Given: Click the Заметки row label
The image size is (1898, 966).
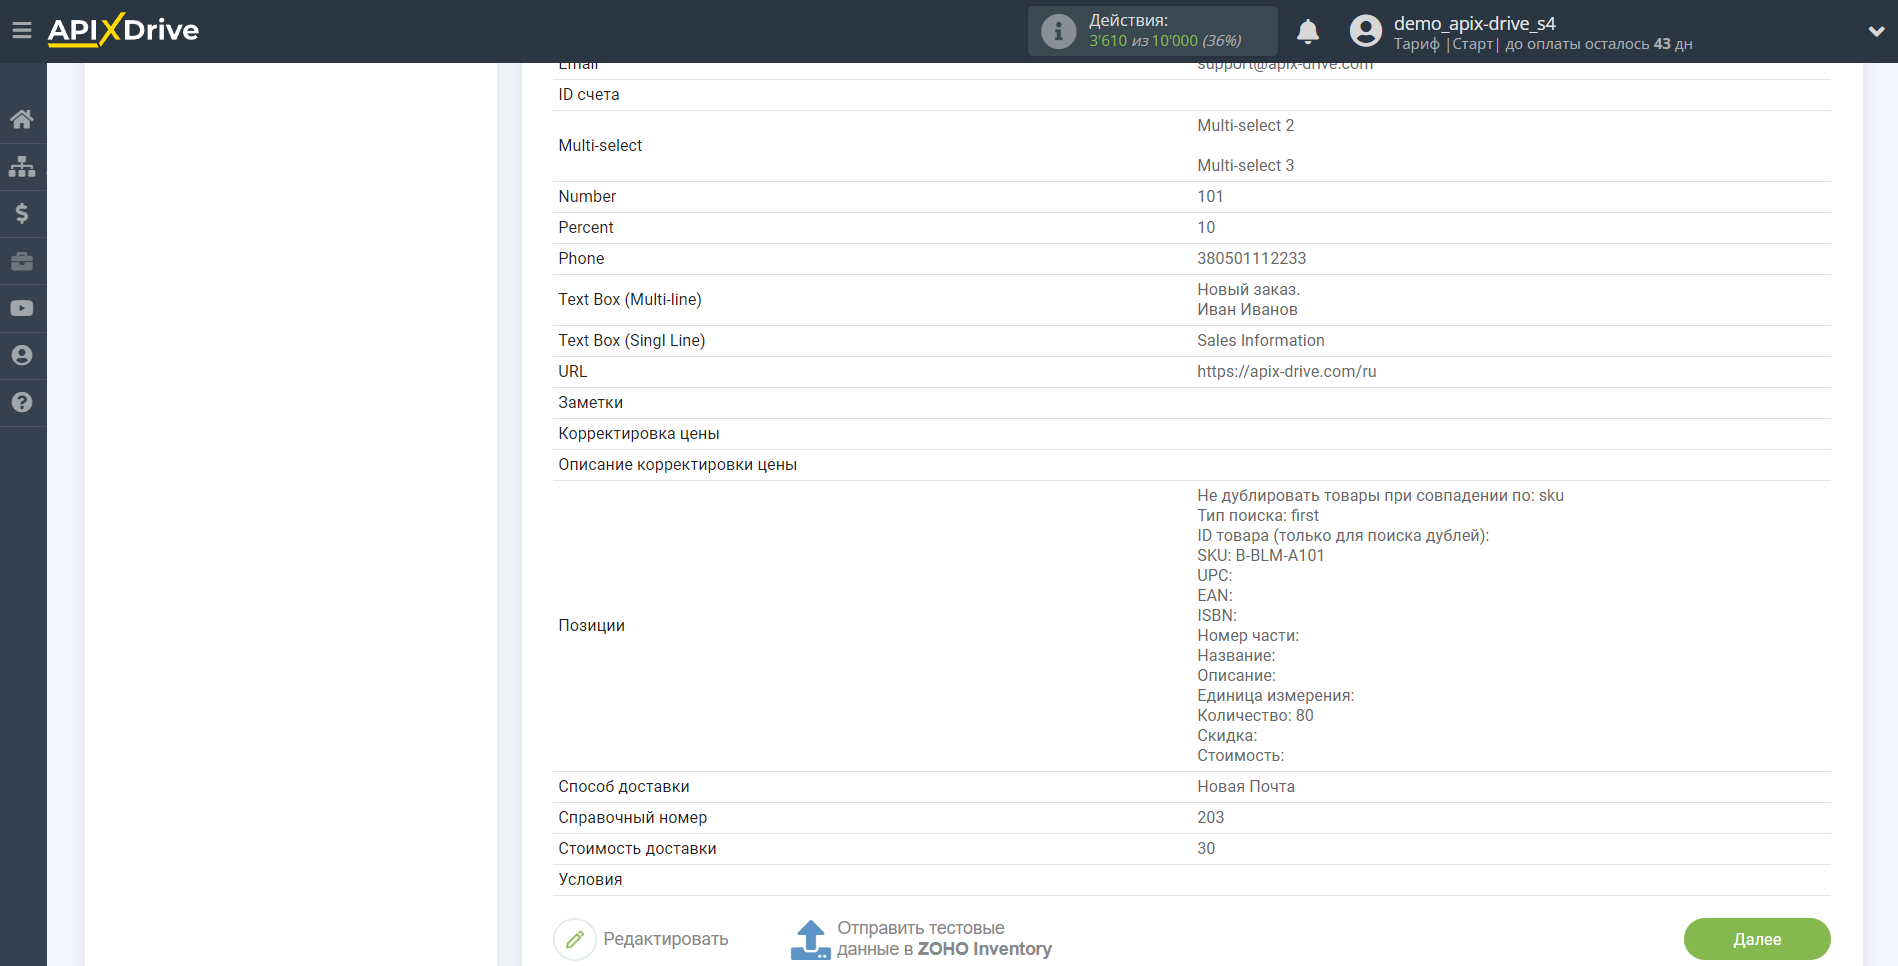Looking at the screenshot, I should point(590,402).
